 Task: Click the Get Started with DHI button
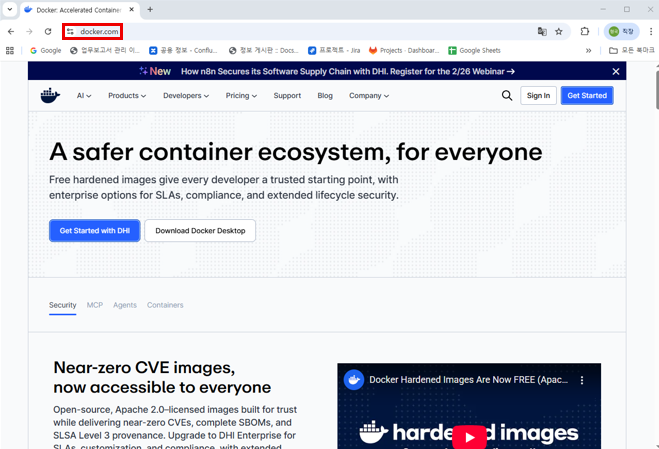pos(95,231)
